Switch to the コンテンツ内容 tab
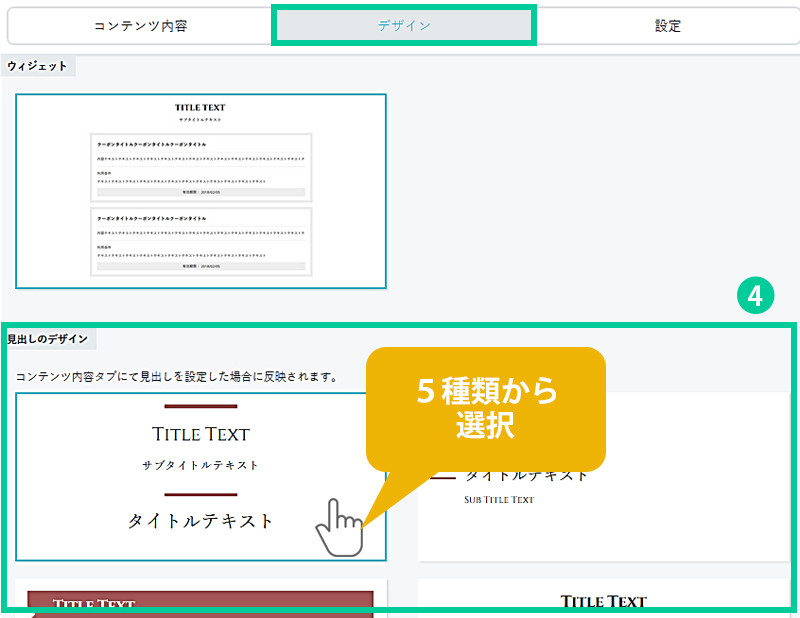 pos(139,26)
